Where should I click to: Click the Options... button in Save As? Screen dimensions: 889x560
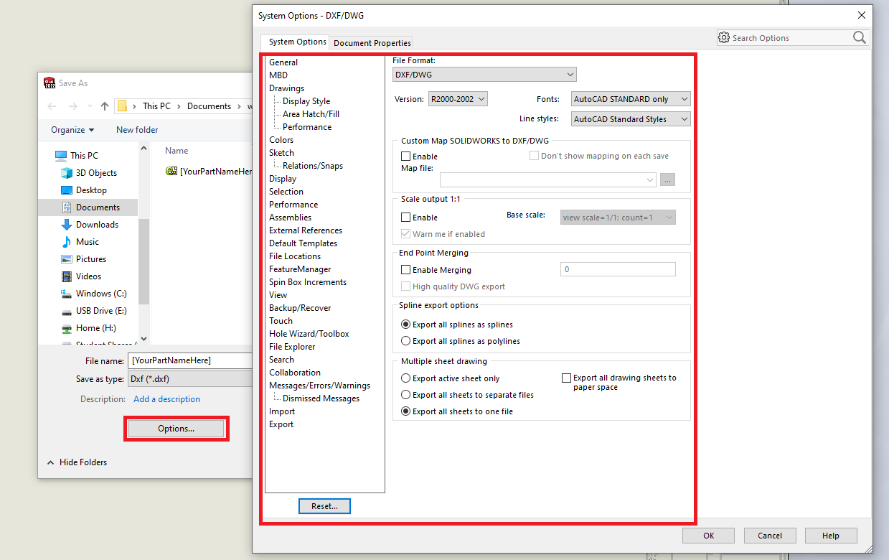(x=176, y=429)
